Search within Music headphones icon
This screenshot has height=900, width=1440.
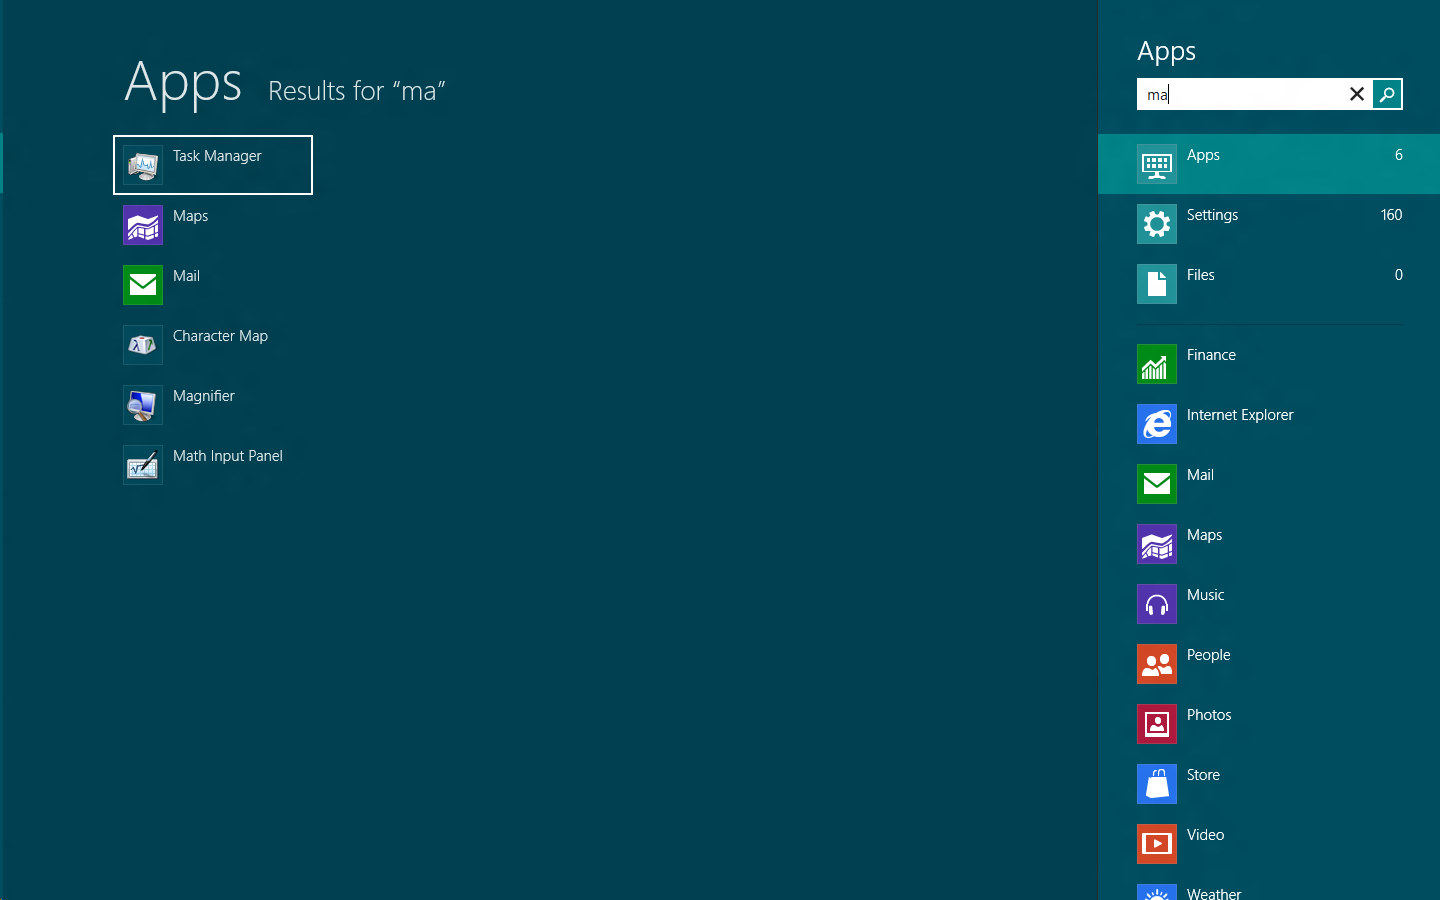coord(1157,604)
